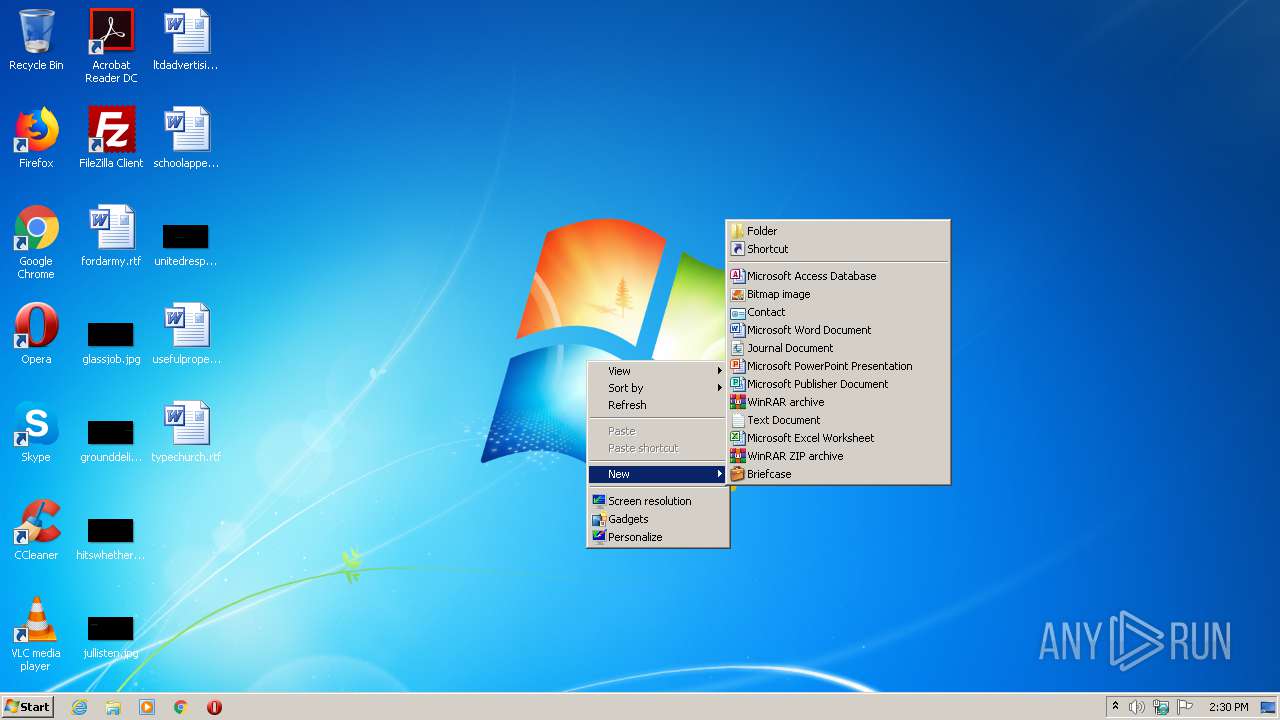Screen dimensions: 1280x720
Task: Open Gadgets from the context menu
Action: [x=658, y=519]
